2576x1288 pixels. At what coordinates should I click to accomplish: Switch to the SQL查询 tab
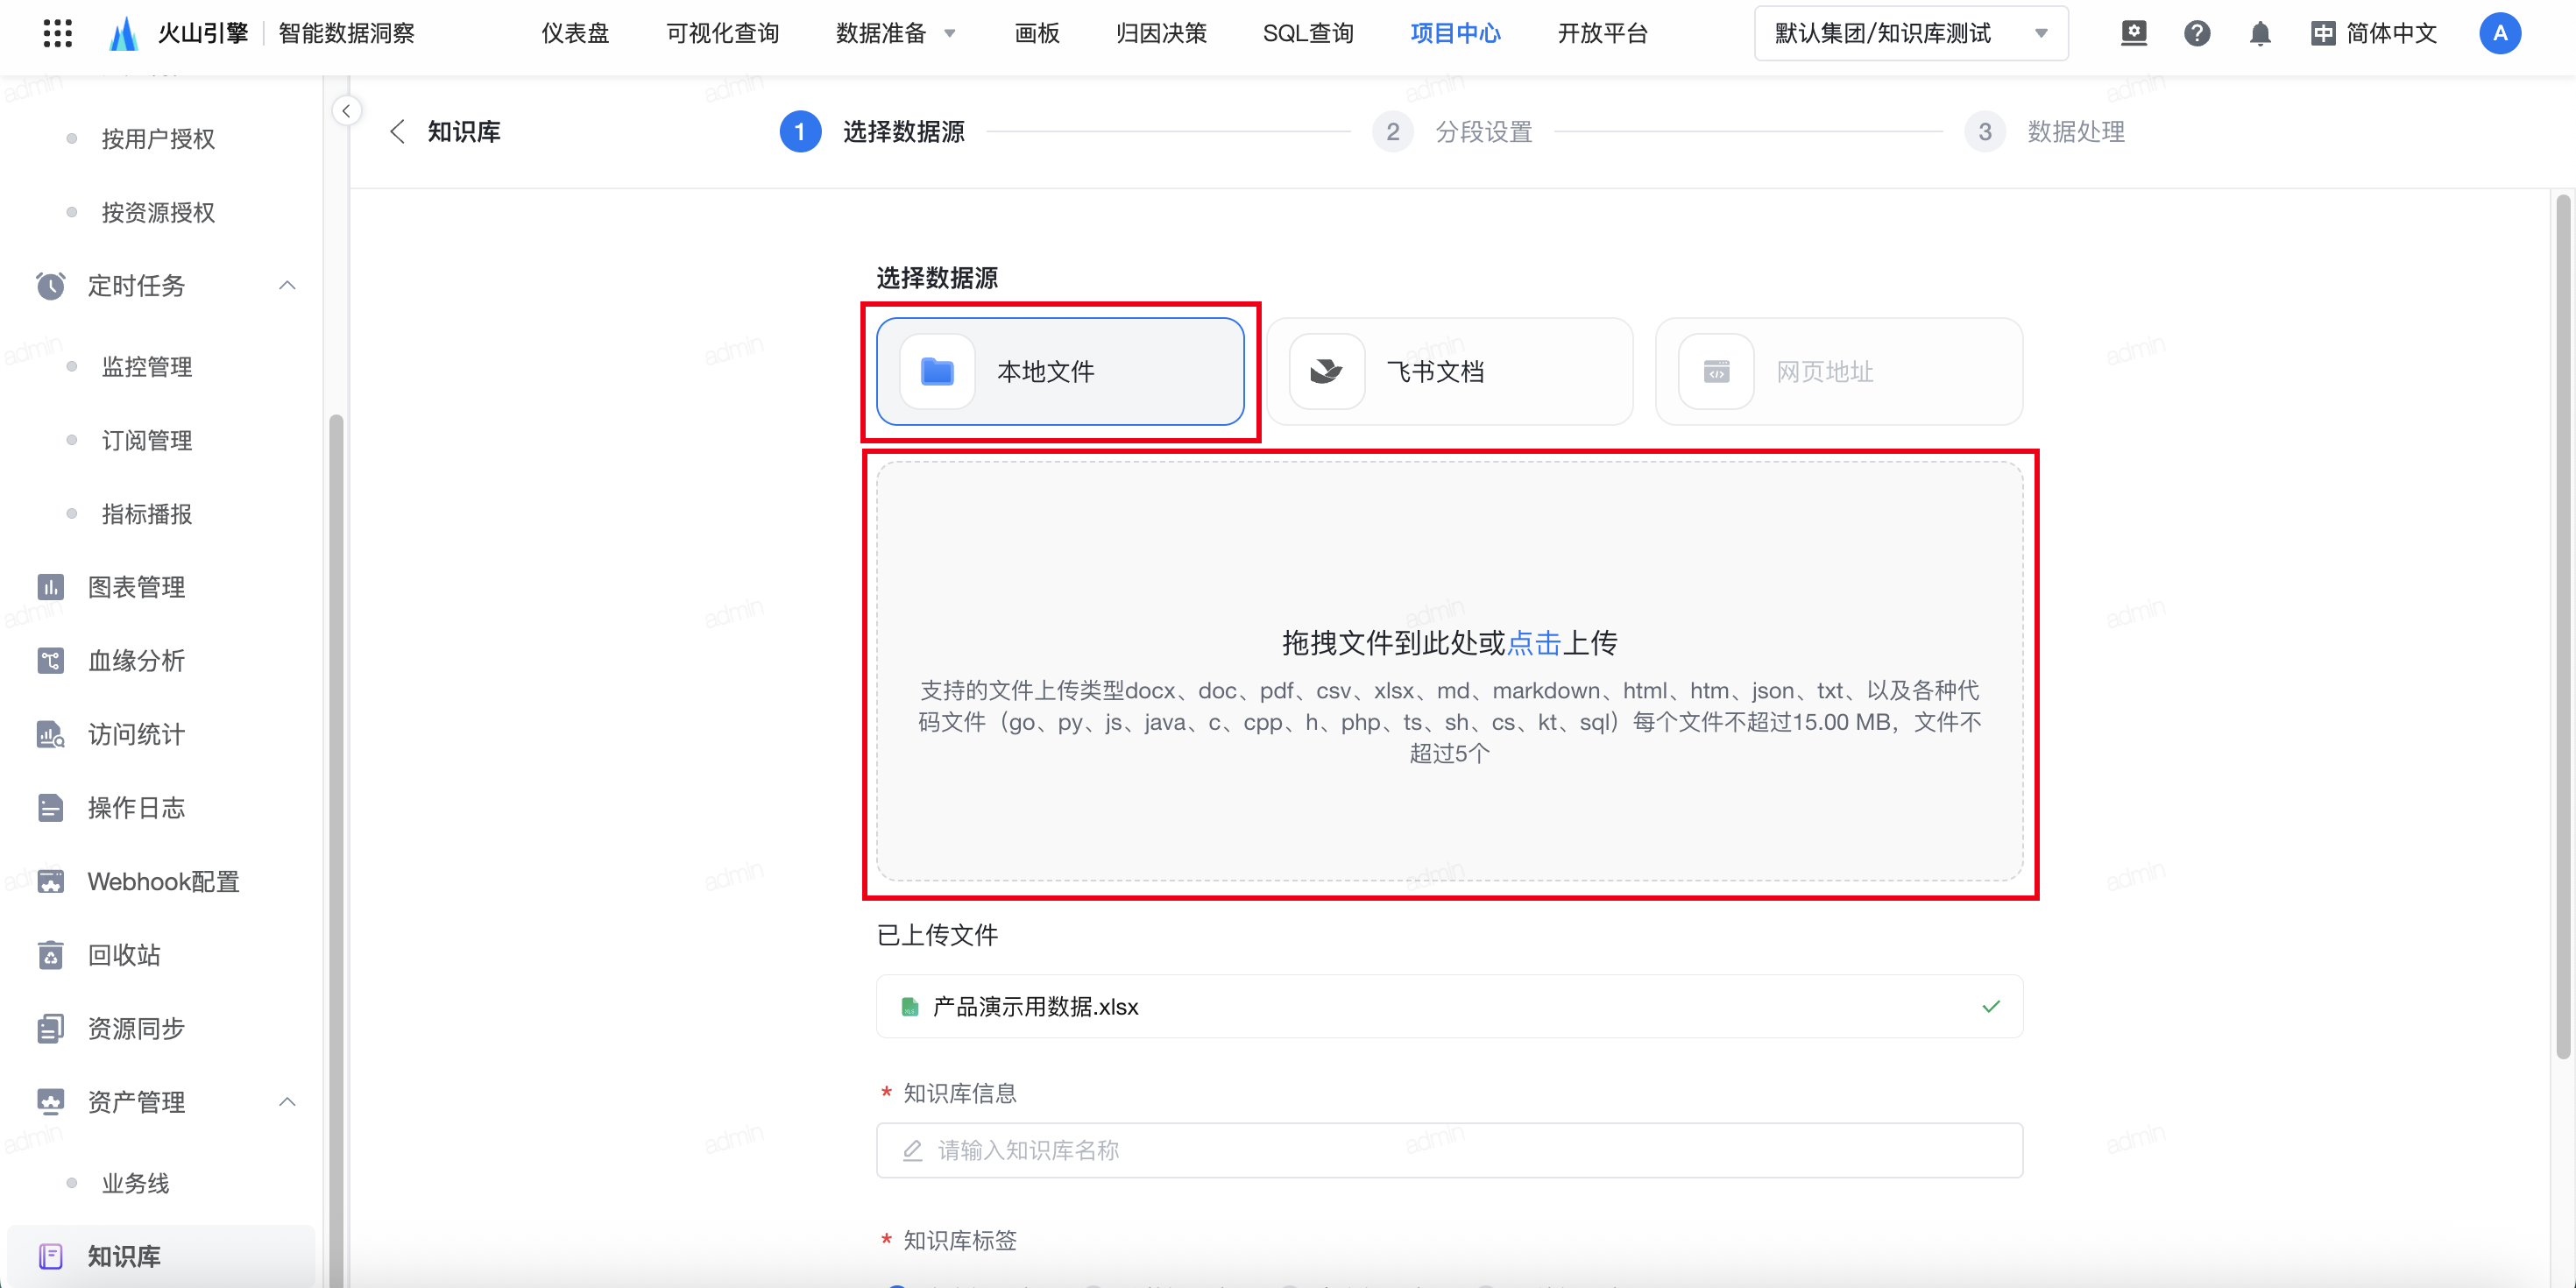(x=1307, y=34)
